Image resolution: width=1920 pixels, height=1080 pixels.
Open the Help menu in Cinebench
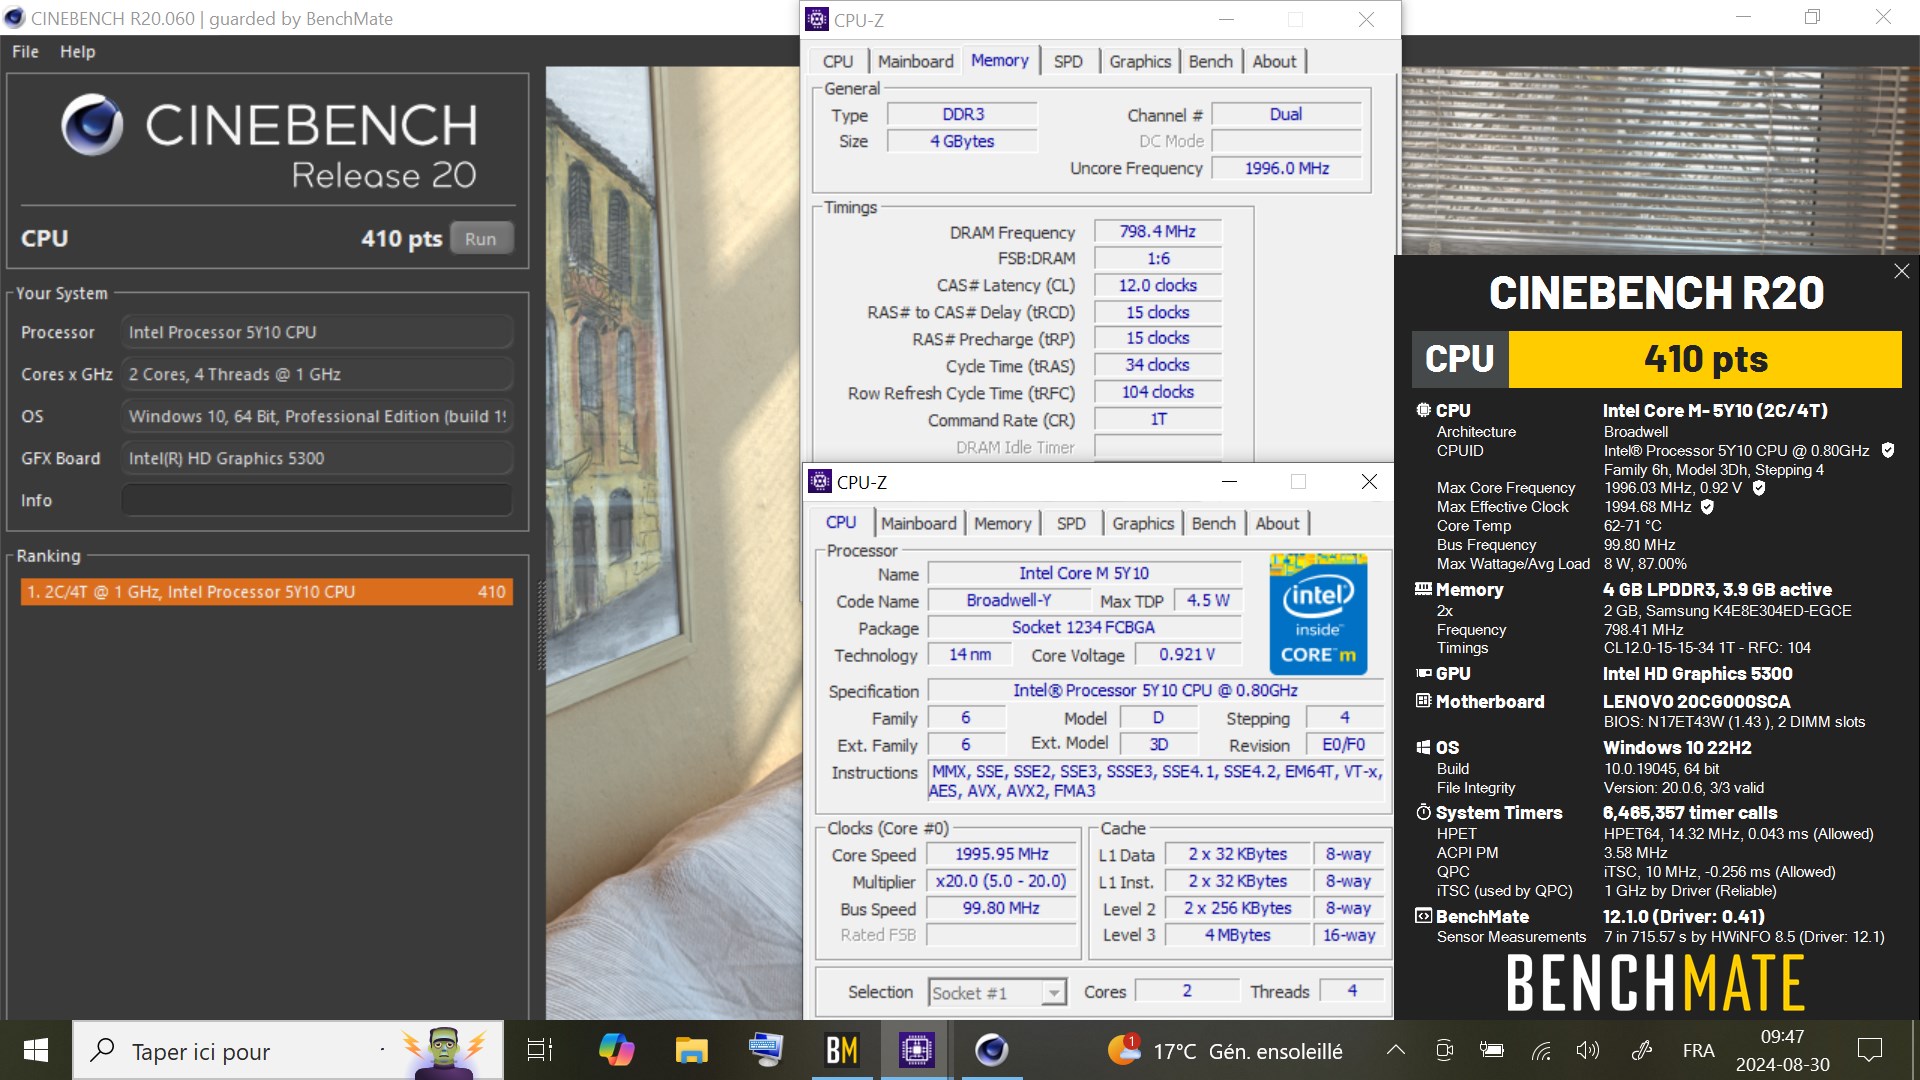click(x=77, y=52)
